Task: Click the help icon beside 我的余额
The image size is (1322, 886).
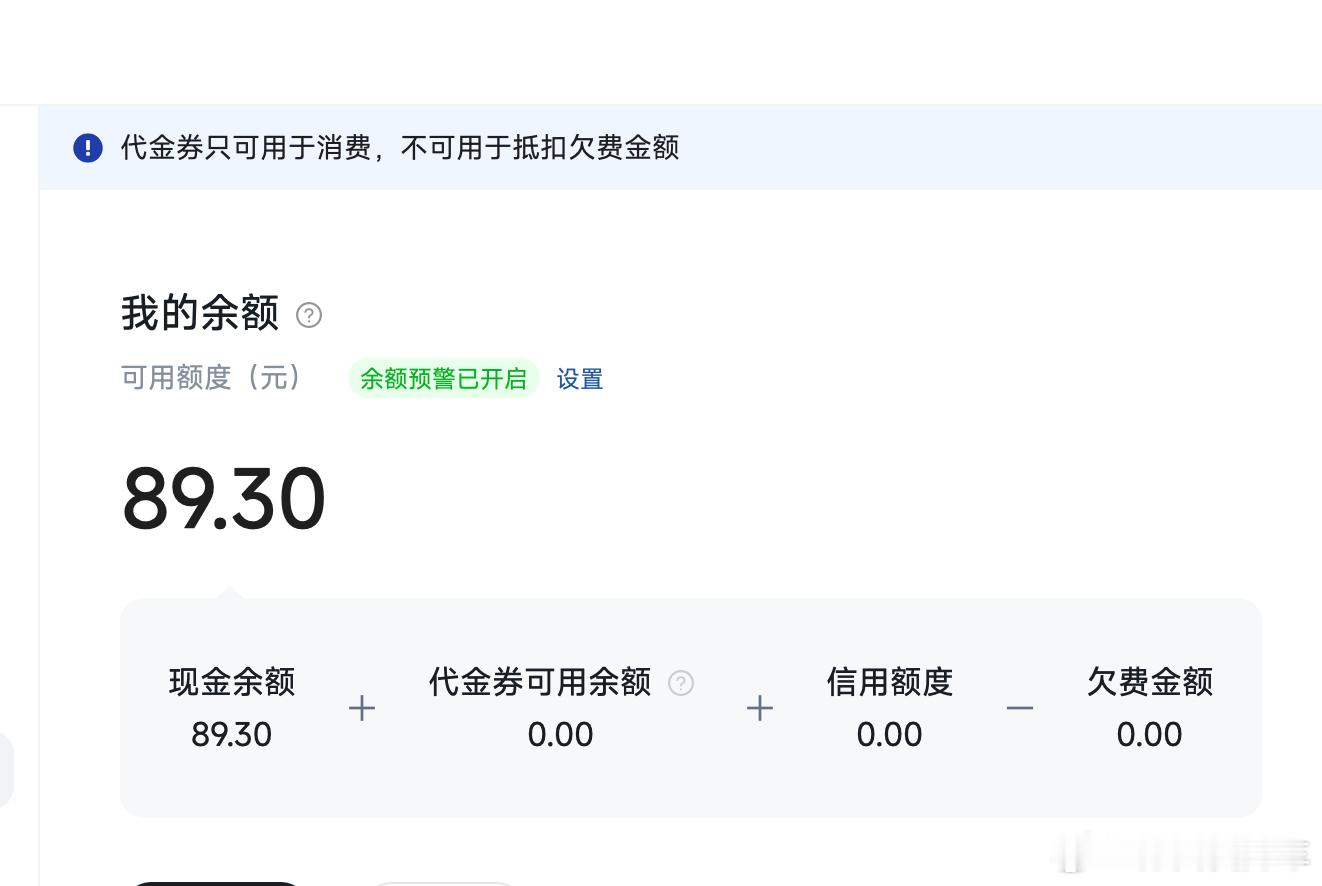Action: [x=309, y=316]
